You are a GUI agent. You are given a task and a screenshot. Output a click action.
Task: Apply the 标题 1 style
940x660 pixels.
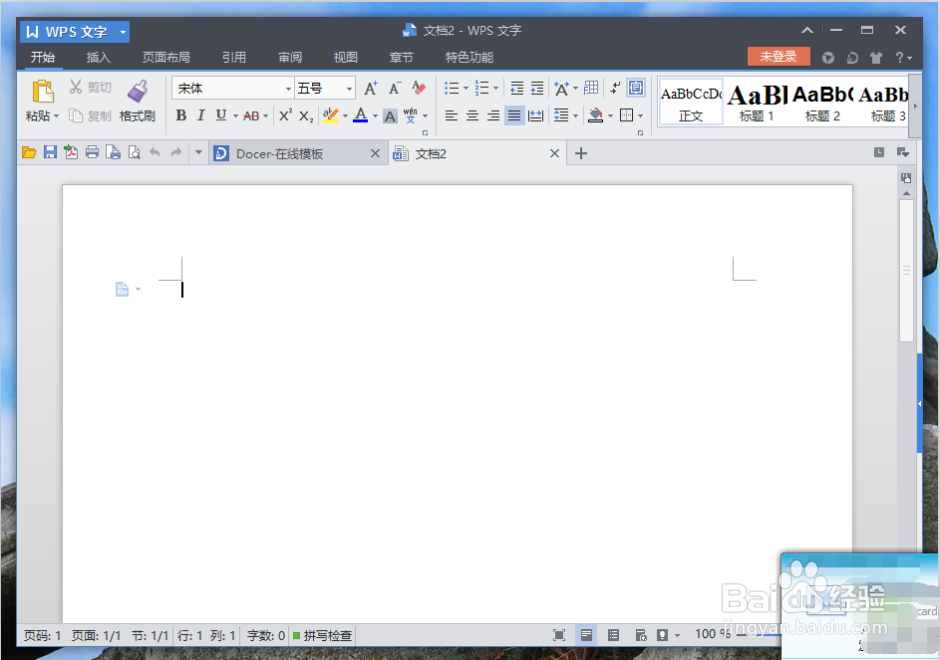[x=757, y=103]
